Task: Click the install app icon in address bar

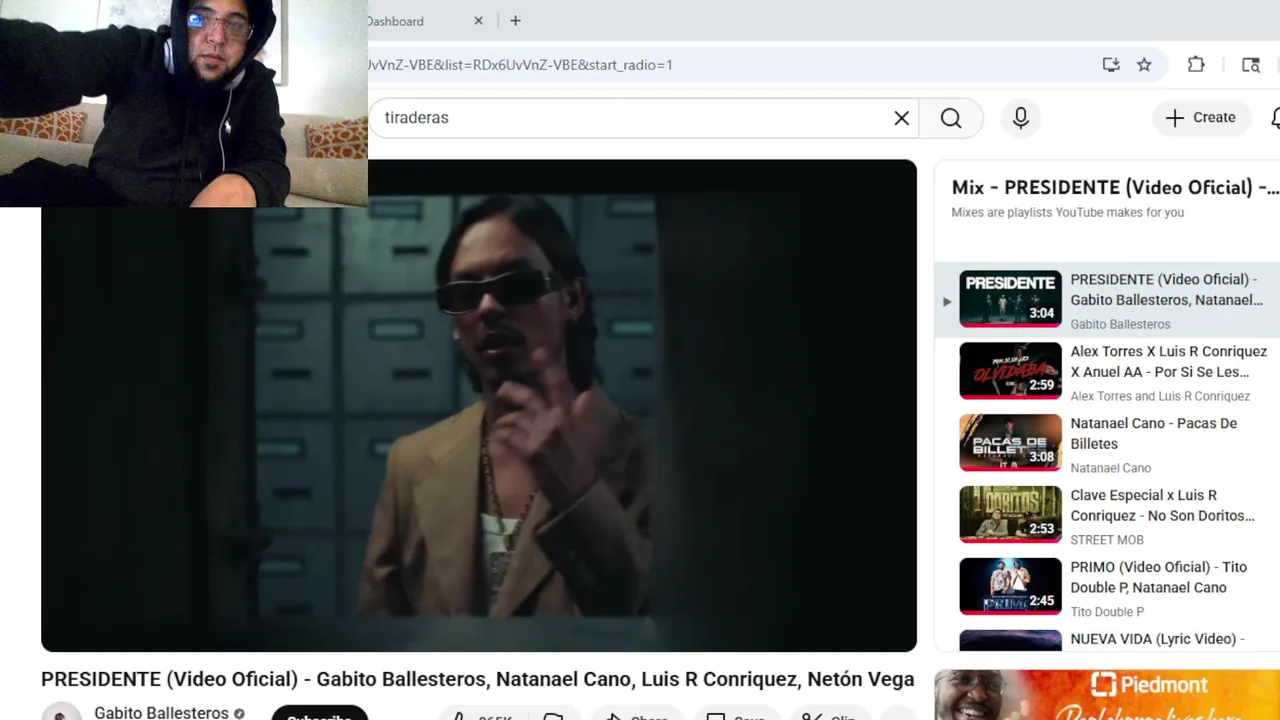Action: pyautogui.click(x=1111, y=65)
